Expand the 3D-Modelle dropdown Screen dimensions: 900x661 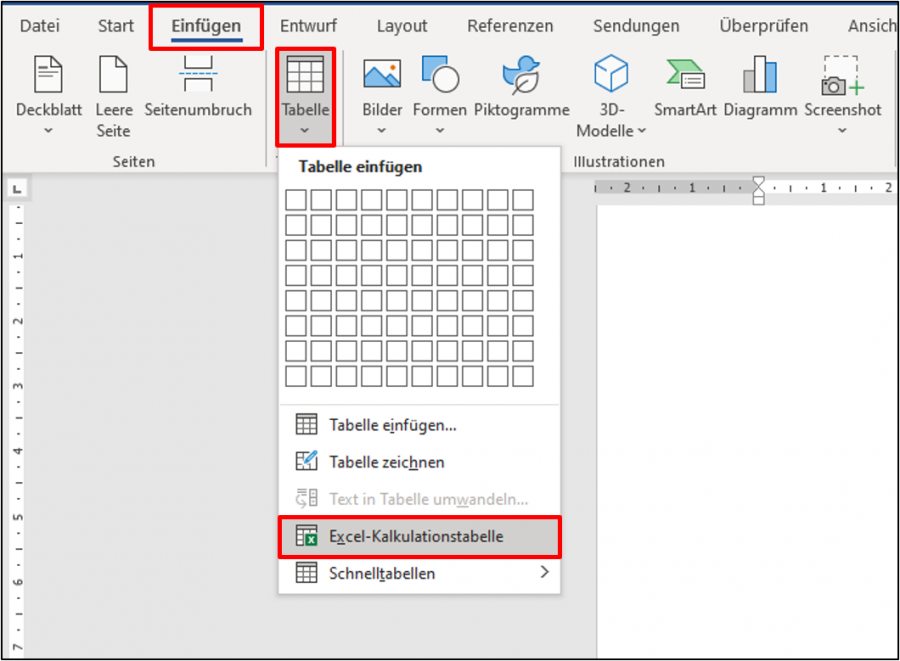(641, 131)
